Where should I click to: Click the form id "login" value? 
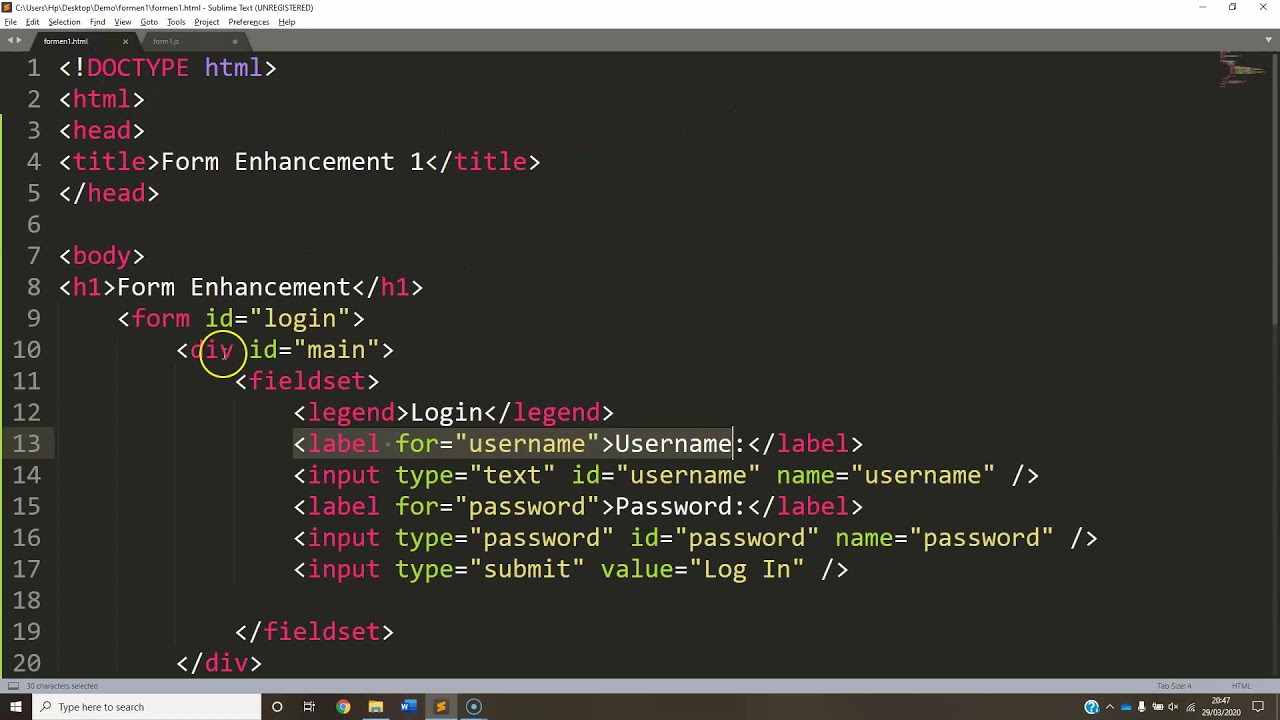tap(300, 319)
